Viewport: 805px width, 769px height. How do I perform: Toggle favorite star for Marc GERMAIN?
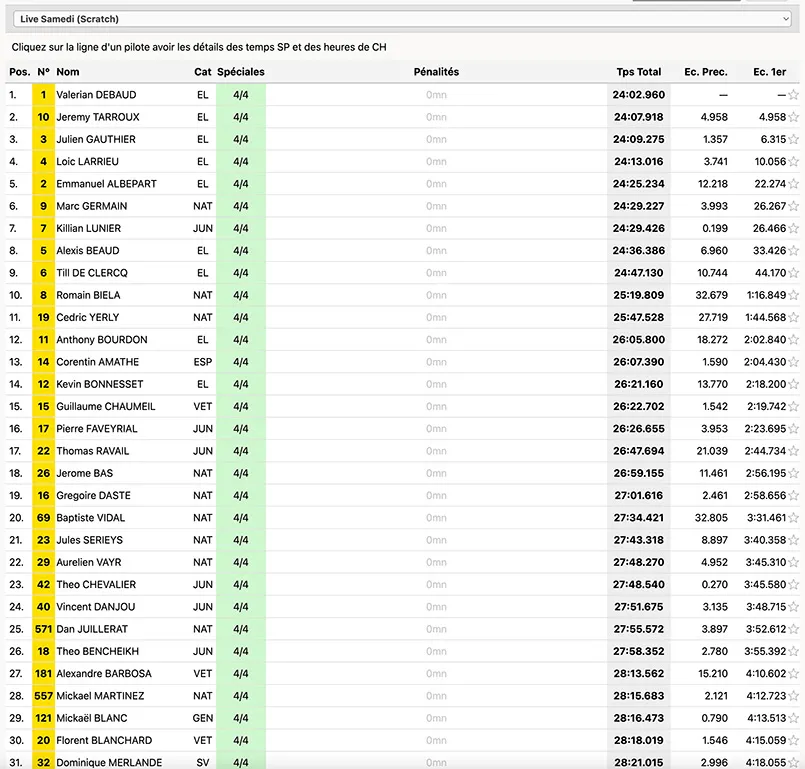793,206
